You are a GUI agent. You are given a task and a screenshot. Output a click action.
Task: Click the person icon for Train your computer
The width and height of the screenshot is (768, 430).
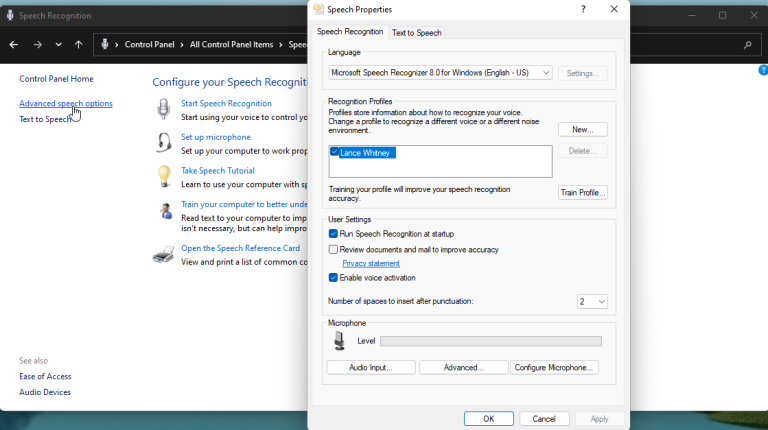[x=164, y=210]
